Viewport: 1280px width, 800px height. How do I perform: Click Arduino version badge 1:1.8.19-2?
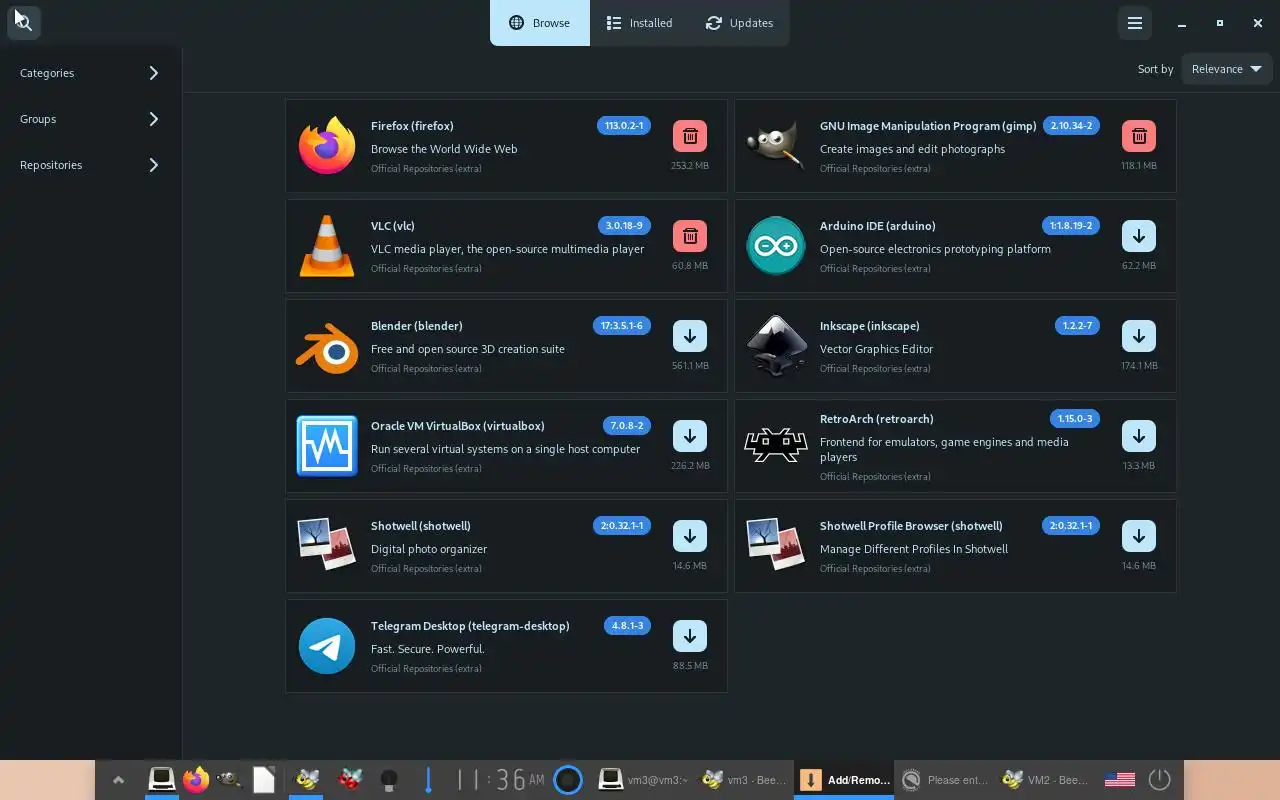[x=1071, y=226]
